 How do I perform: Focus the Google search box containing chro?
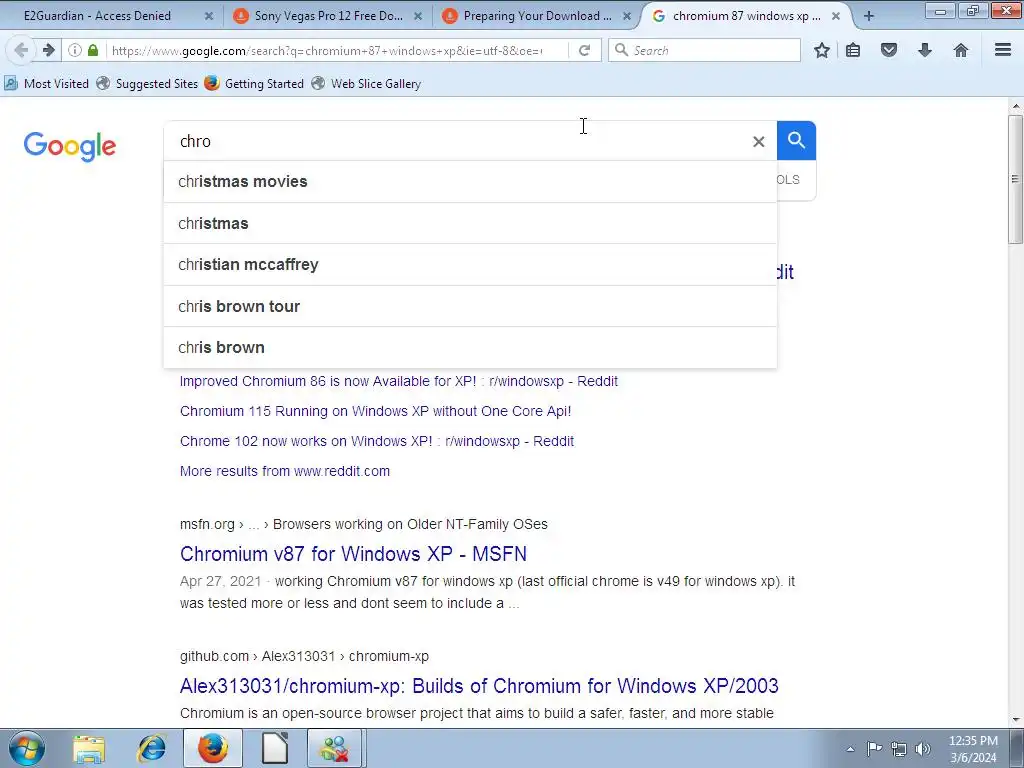tap(457, 141)
